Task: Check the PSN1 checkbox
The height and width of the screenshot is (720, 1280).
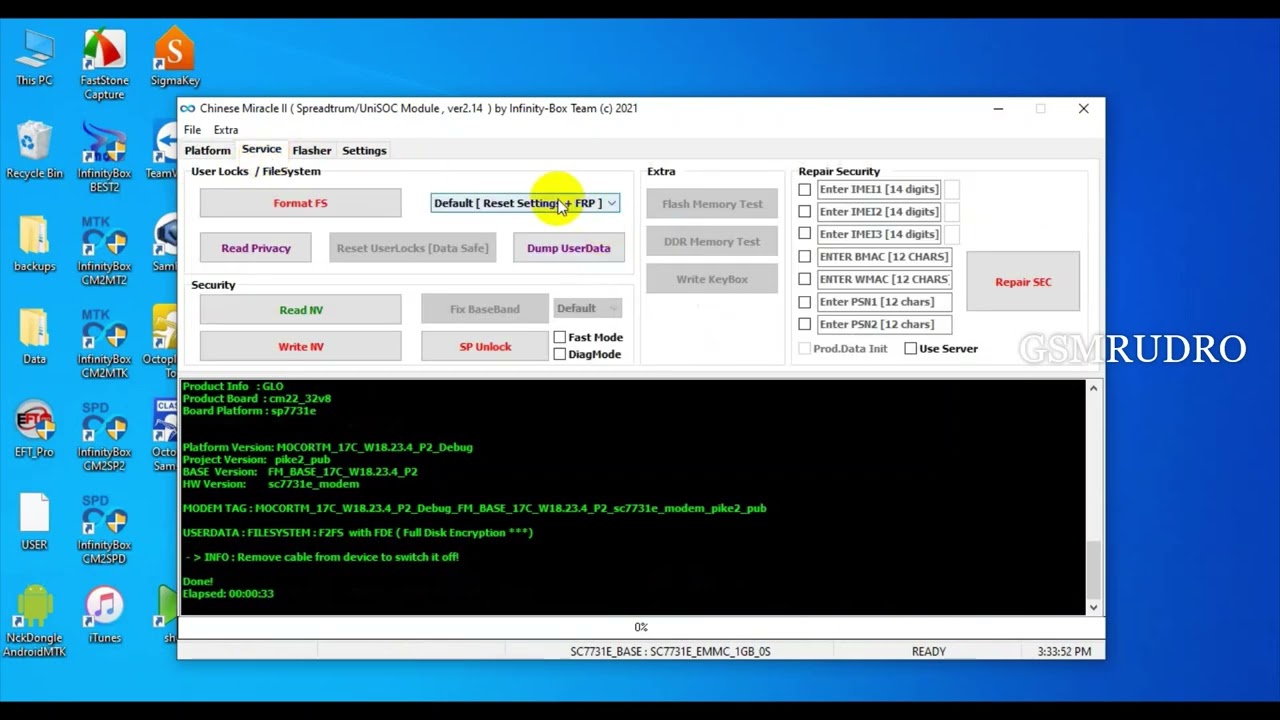Action: tap(805, 301)
